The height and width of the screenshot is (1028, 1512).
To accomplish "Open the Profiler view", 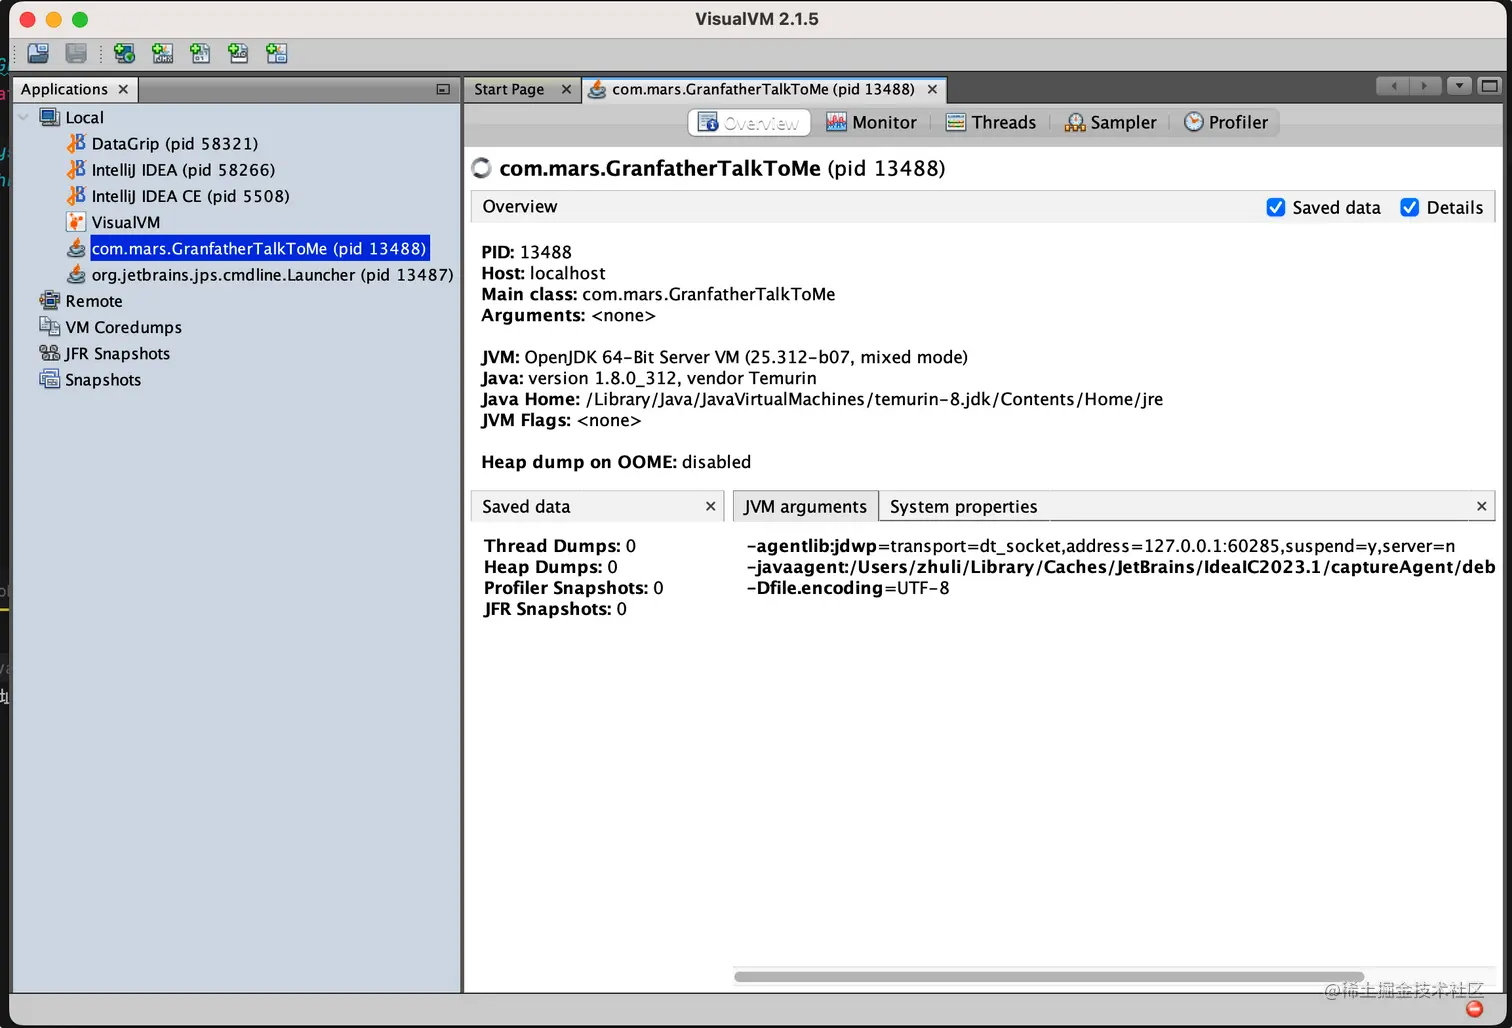I will 1226,122.
